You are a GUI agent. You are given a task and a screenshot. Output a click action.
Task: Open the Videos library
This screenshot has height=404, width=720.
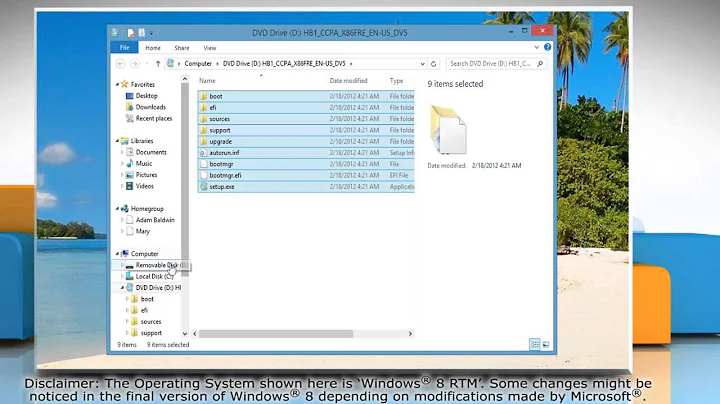coord(144,186)
